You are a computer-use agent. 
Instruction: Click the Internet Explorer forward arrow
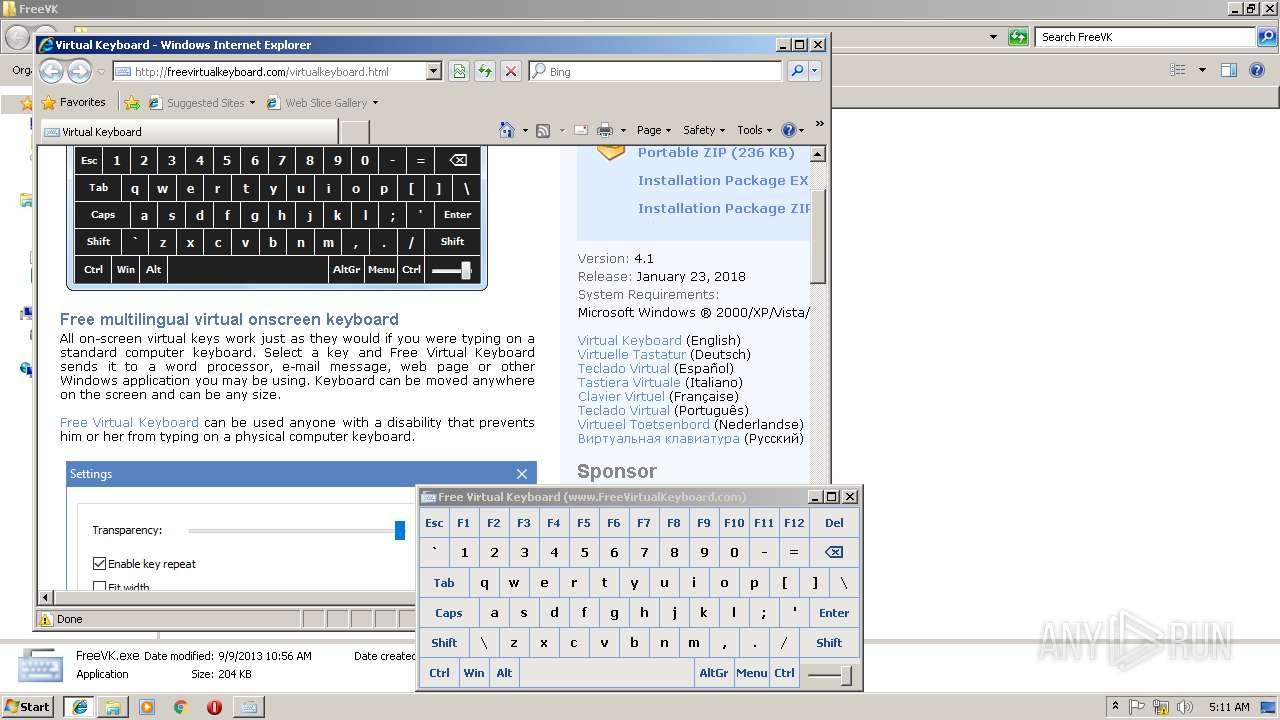click(79, 71)
